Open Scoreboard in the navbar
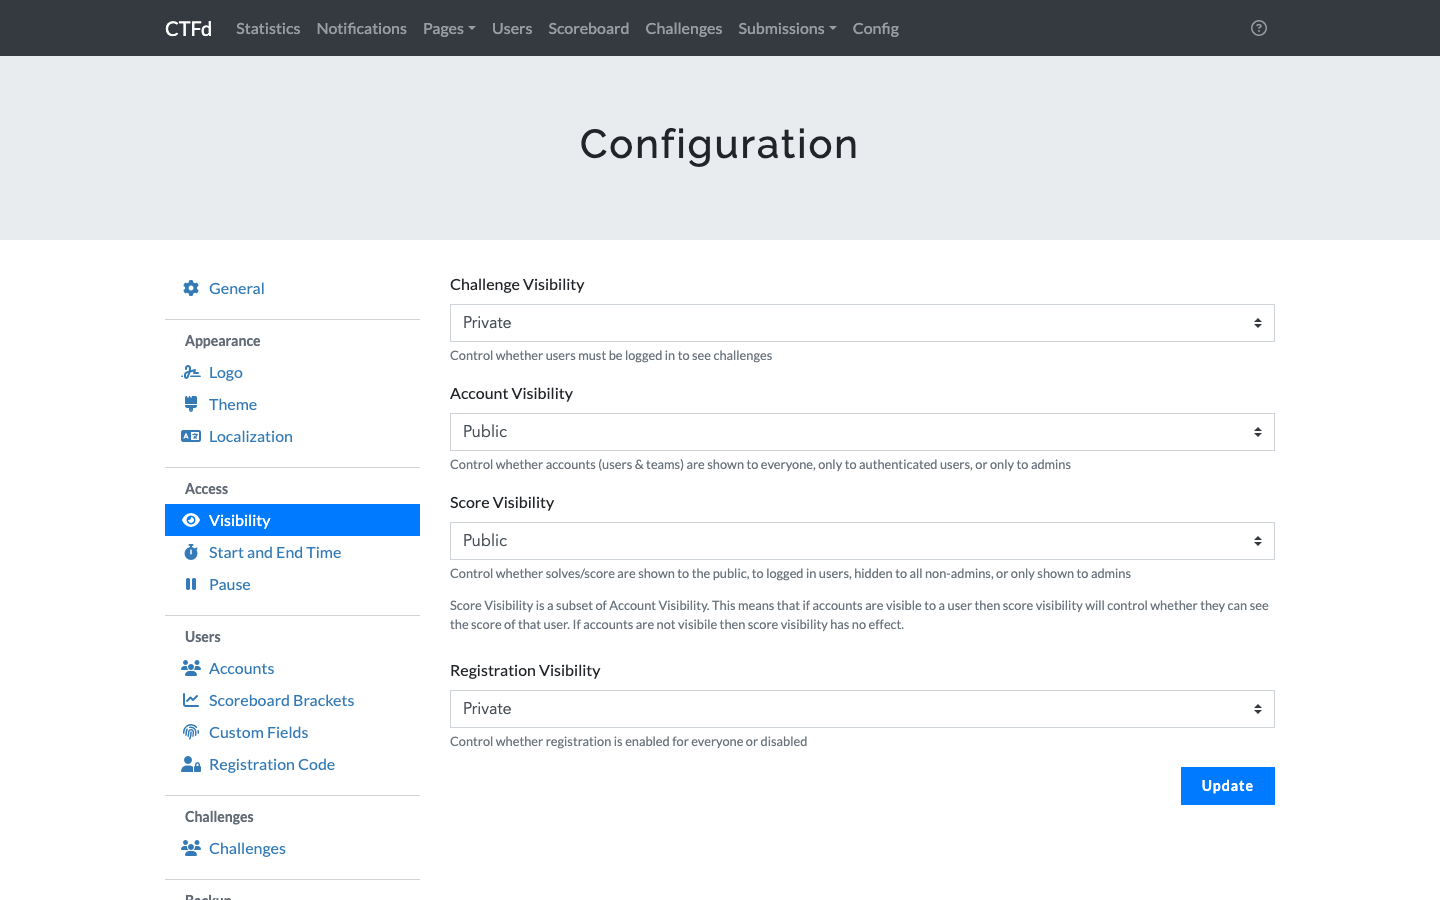Image resolution: width=1440 pixels, height=900 pixels. (588, 28)
